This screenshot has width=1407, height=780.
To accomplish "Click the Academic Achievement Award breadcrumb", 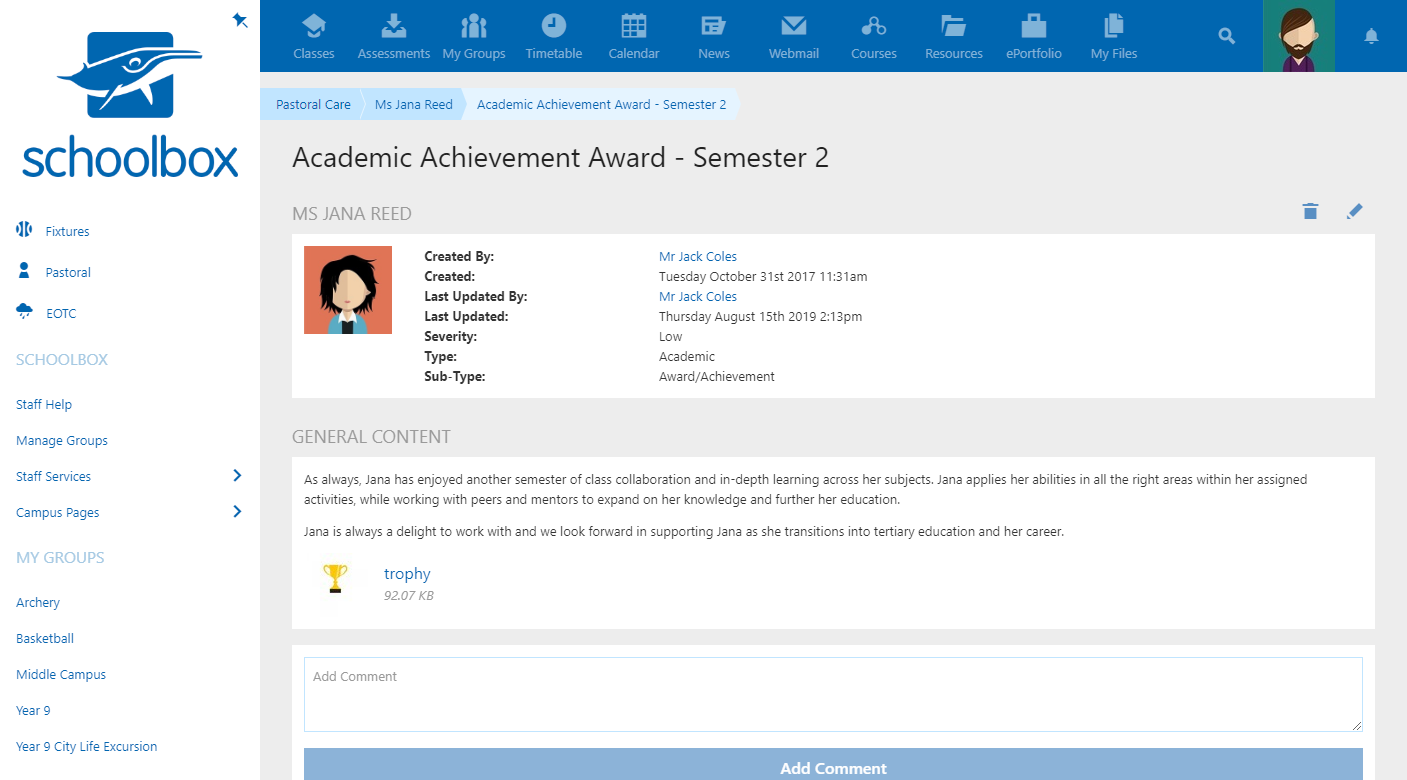I will 602,104.
